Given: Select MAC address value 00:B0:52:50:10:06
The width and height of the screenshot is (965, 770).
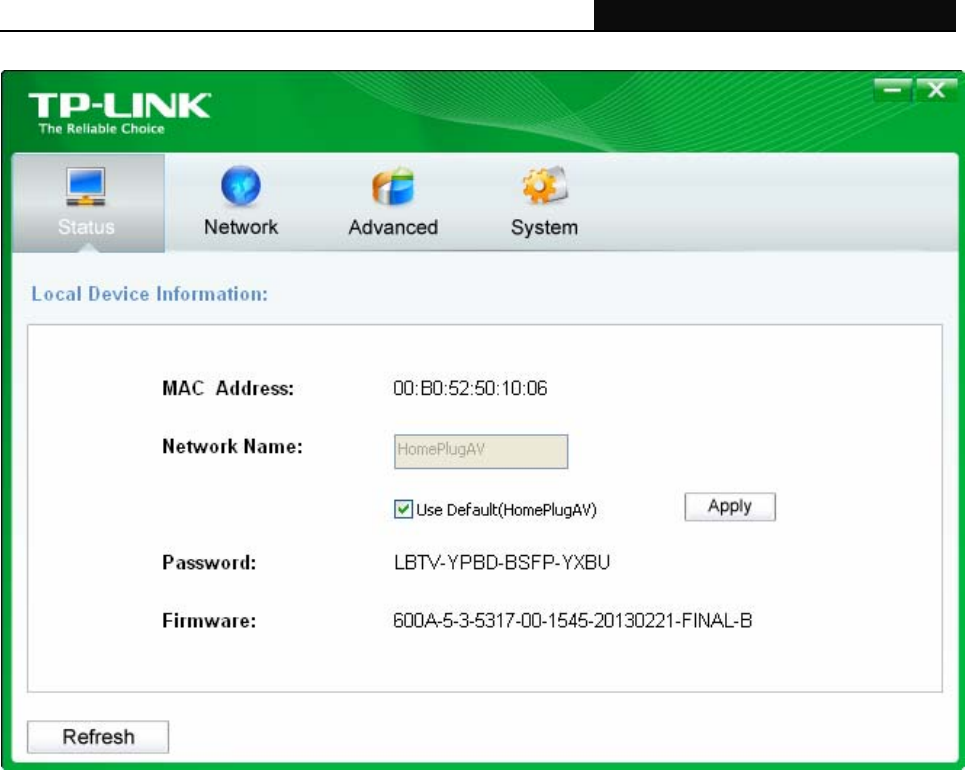Looking at the screenshot, I should (470, 388).
